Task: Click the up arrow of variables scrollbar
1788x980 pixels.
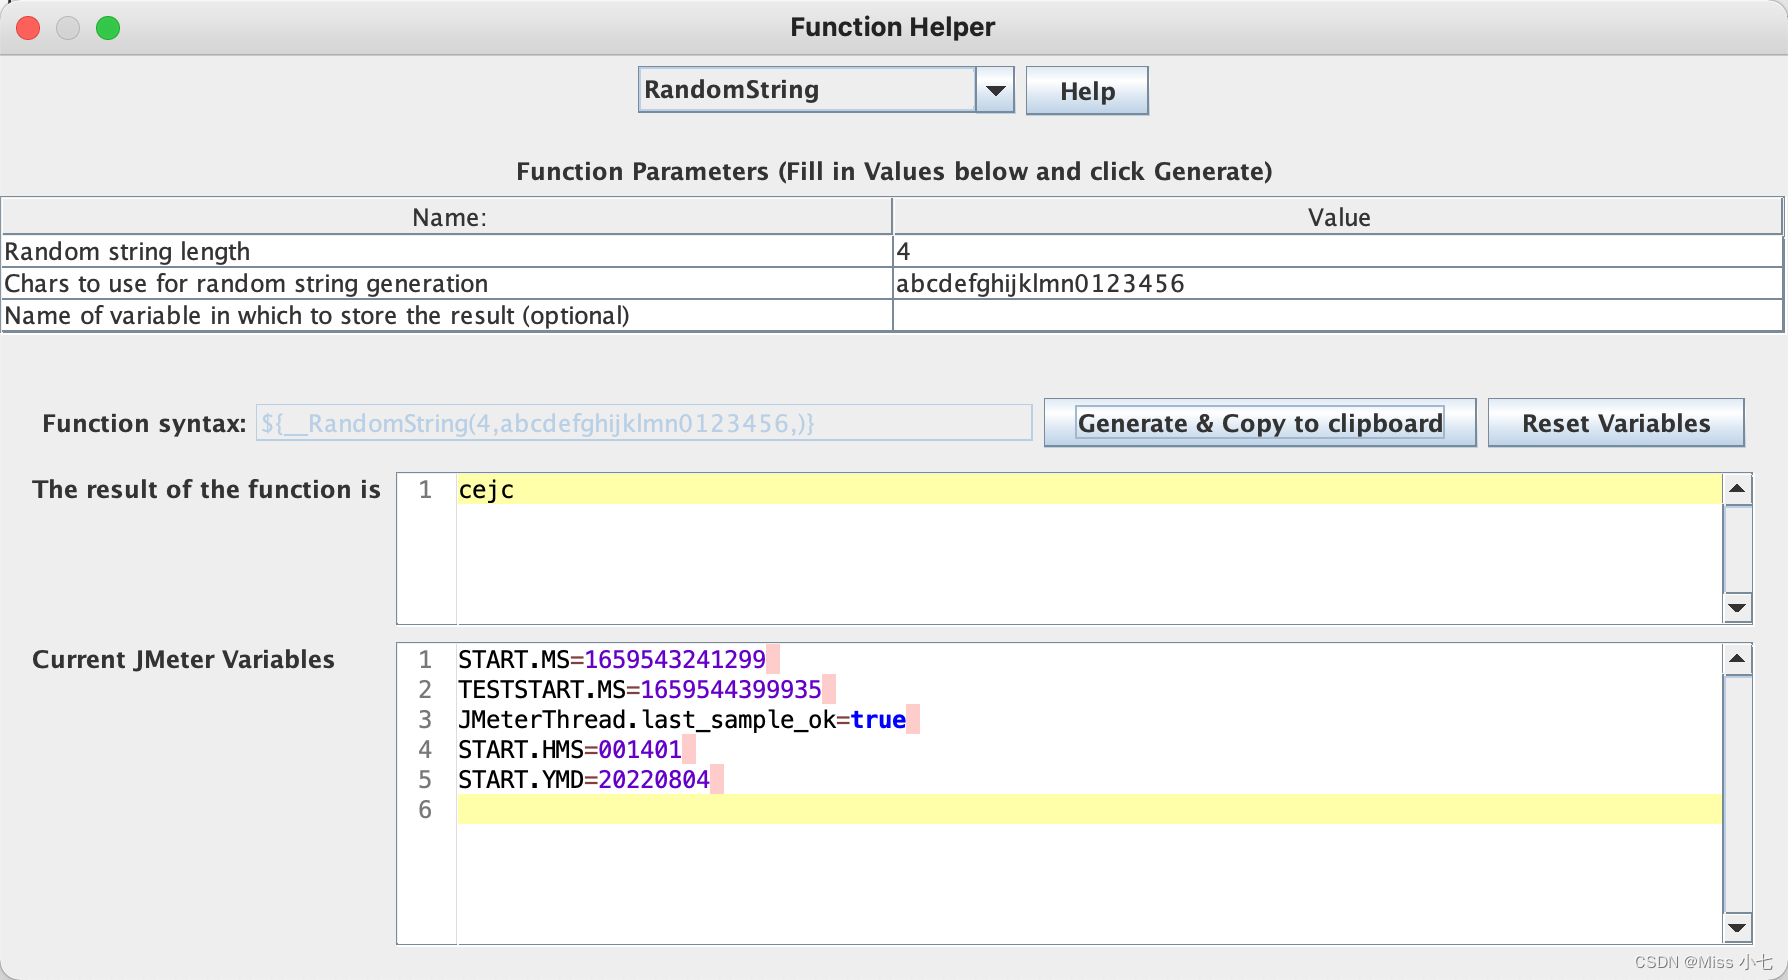Action: [1738, 659]
